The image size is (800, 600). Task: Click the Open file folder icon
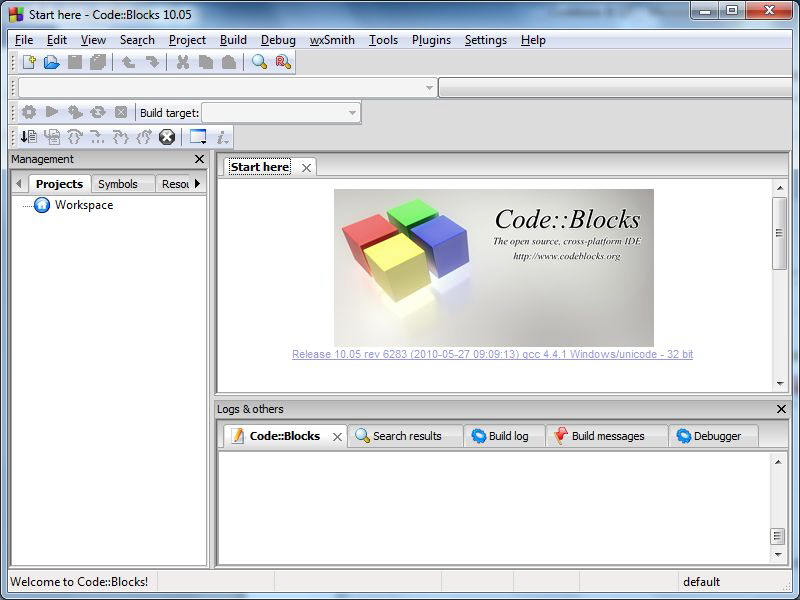52,62
